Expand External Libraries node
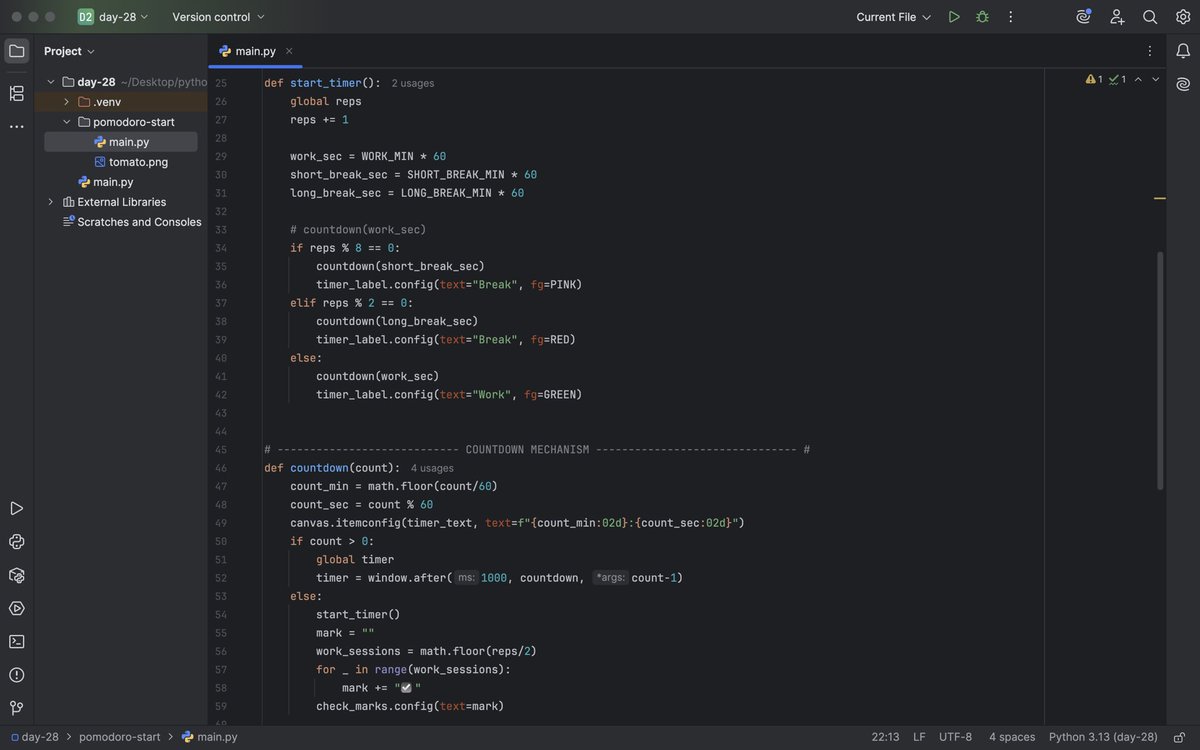1200x750 pixels. pyautogui.click(x=50, y=202)
